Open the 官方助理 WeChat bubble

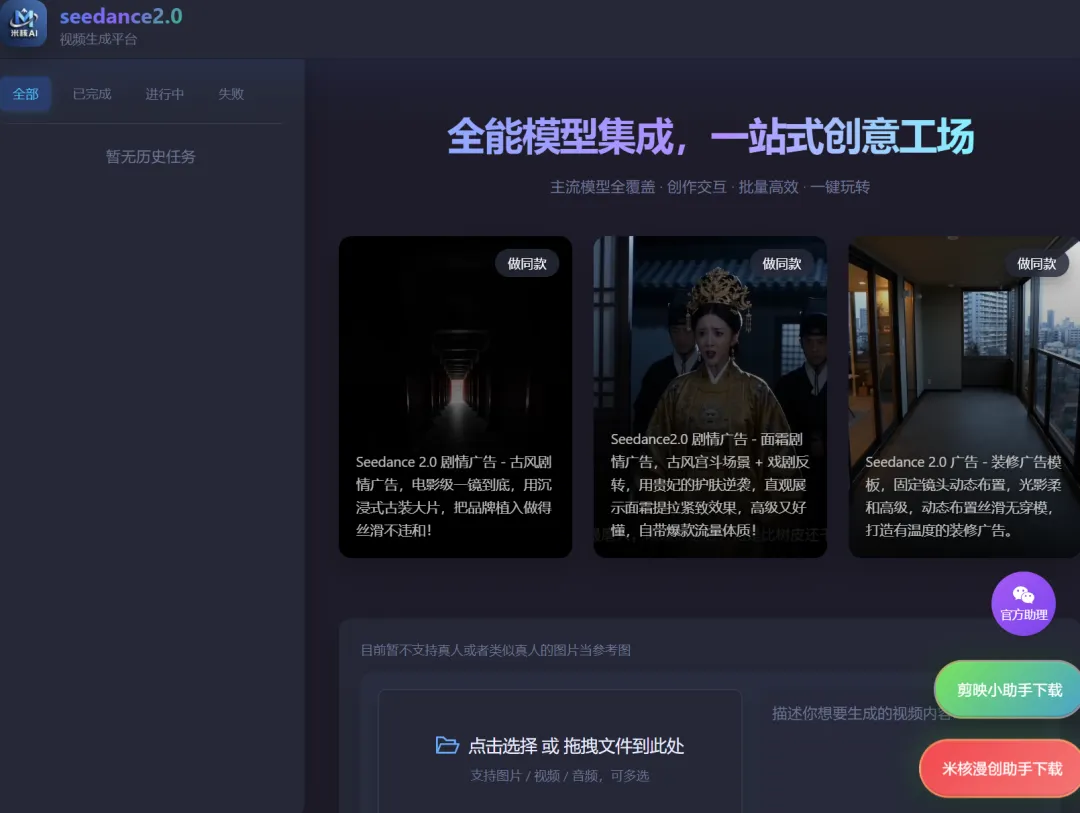[x=1023, y=604]
